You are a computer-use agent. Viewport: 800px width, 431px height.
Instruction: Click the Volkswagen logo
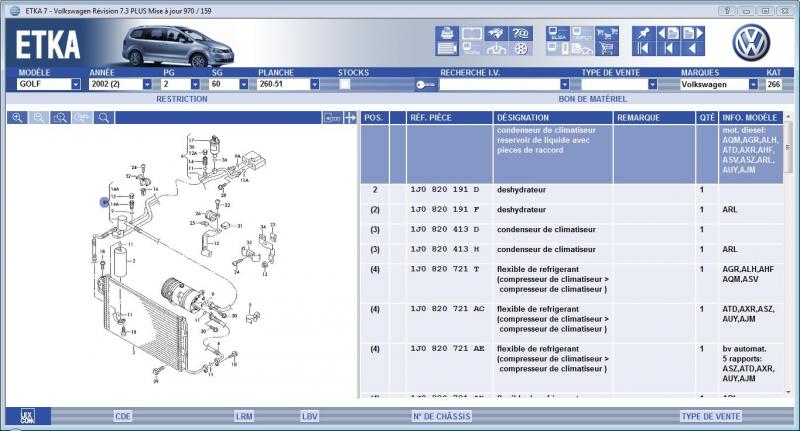coord(751,43)
